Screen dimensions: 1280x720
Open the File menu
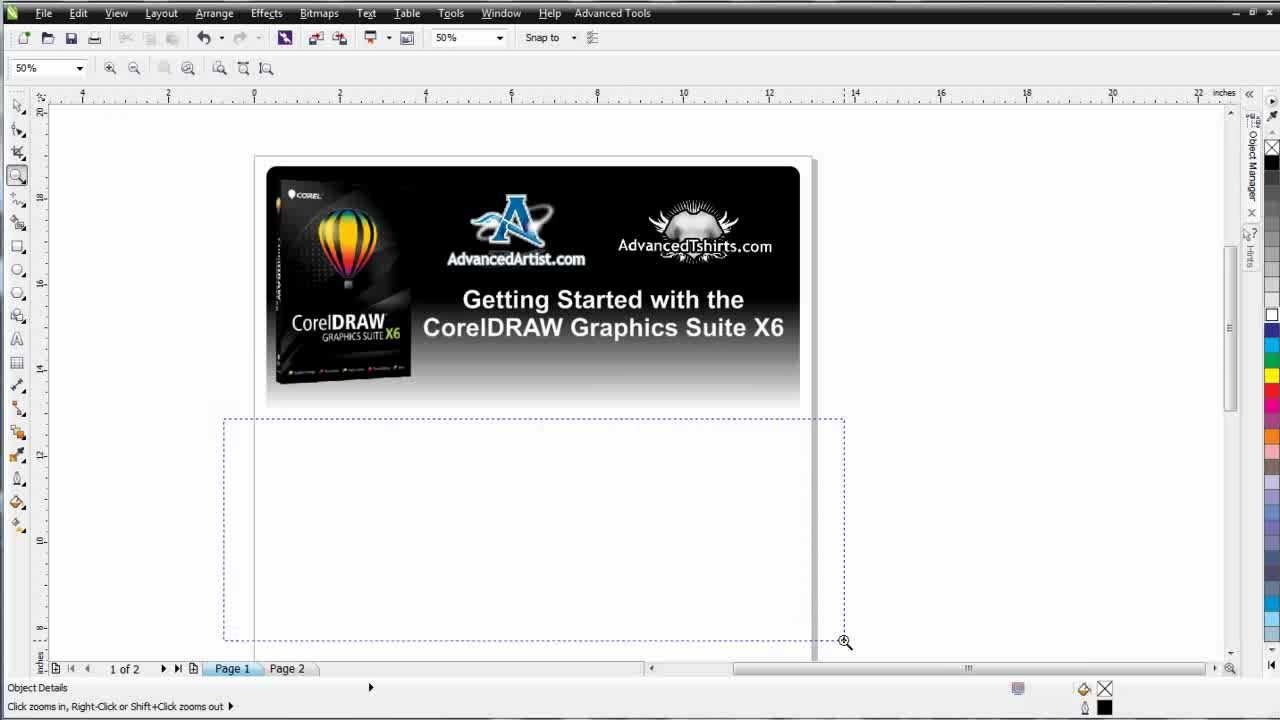click(44, 13)
